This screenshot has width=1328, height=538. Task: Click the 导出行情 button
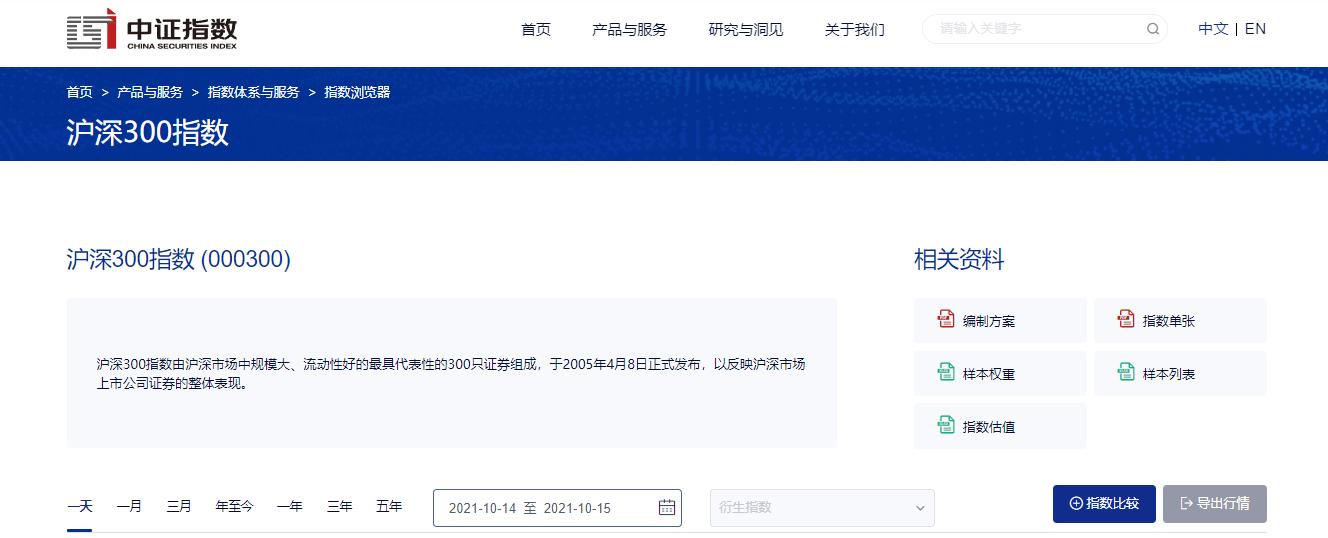(1215, 503)
